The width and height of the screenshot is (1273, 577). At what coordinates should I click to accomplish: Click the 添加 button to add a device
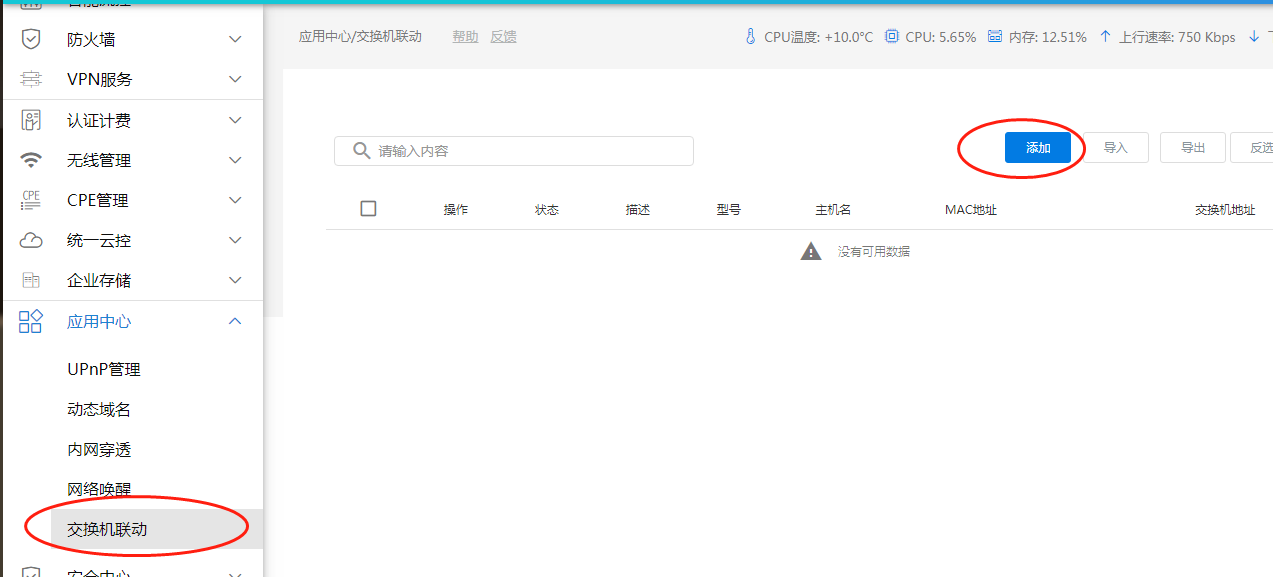(1037, 146)
